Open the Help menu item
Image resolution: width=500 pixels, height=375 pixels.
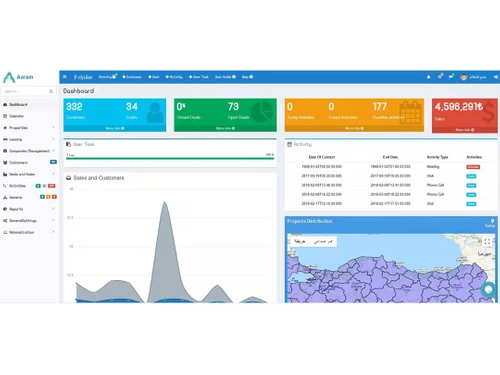247,77
